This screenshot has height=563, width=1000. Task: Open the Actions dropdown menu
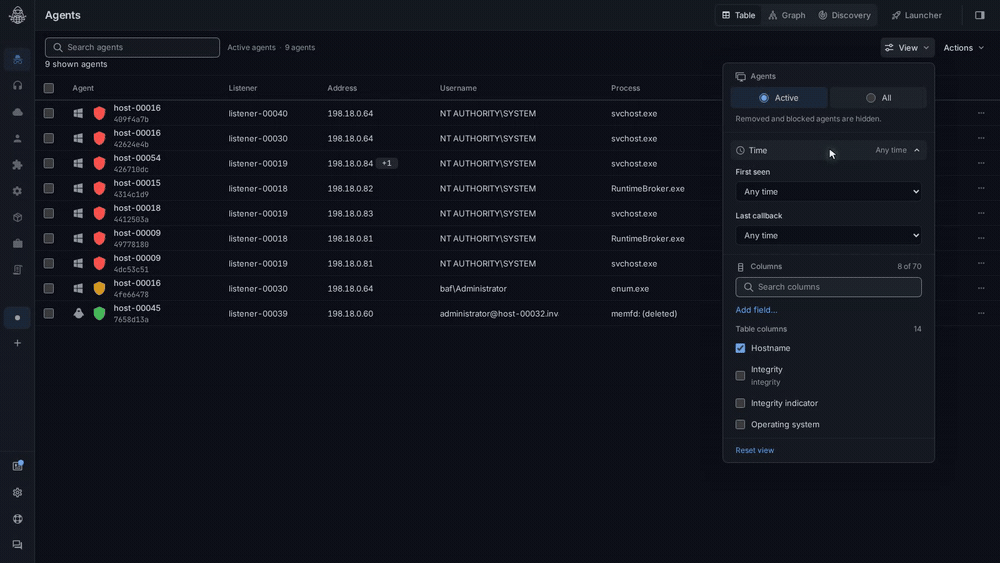point(964,48)
